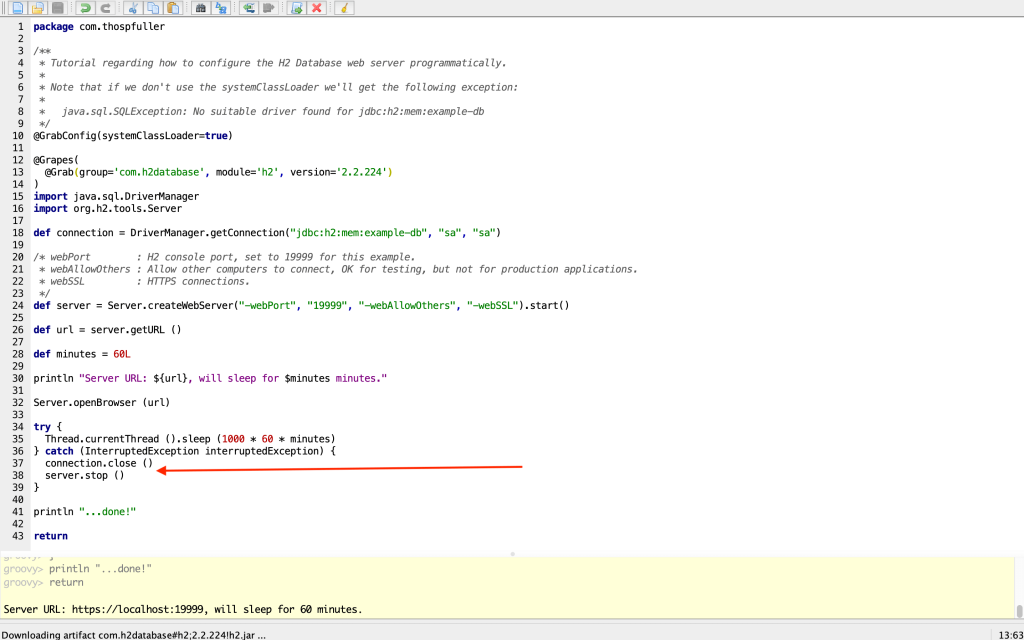
Task: Click the '@Grapes(' annotation on line 12
Action: 56,160
